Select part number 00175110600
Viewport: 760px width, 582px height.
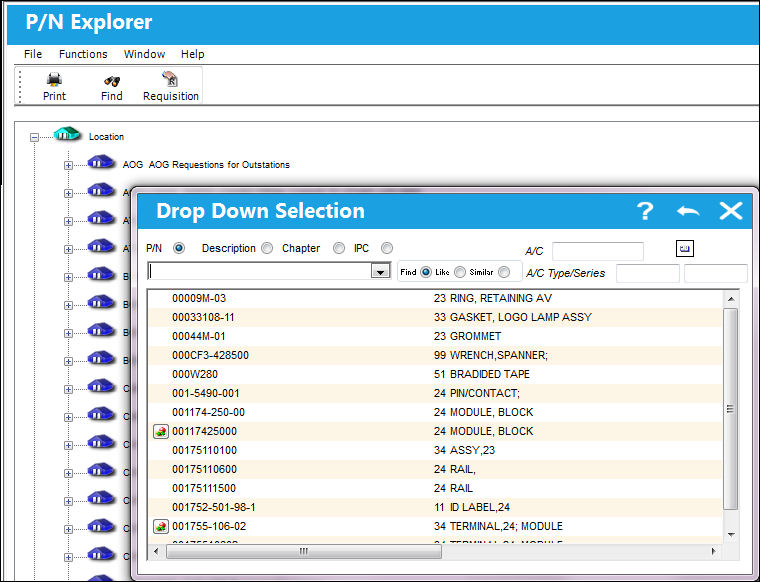click(205, 469)
